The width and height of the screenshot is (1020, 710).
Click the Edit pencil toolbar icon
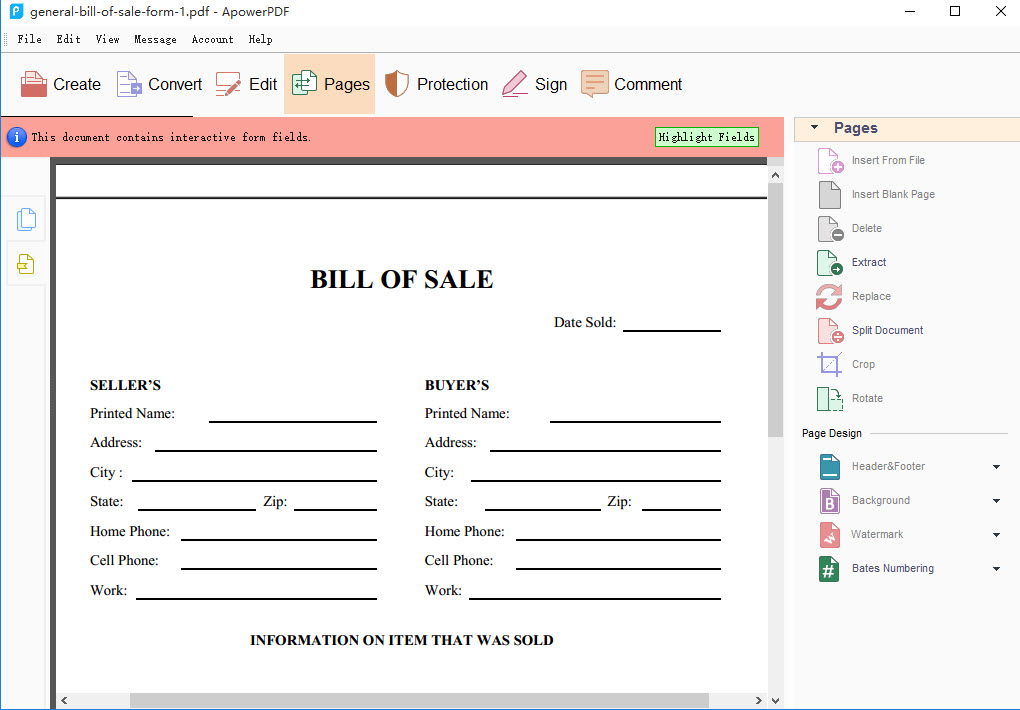click(x=228, y=84)
